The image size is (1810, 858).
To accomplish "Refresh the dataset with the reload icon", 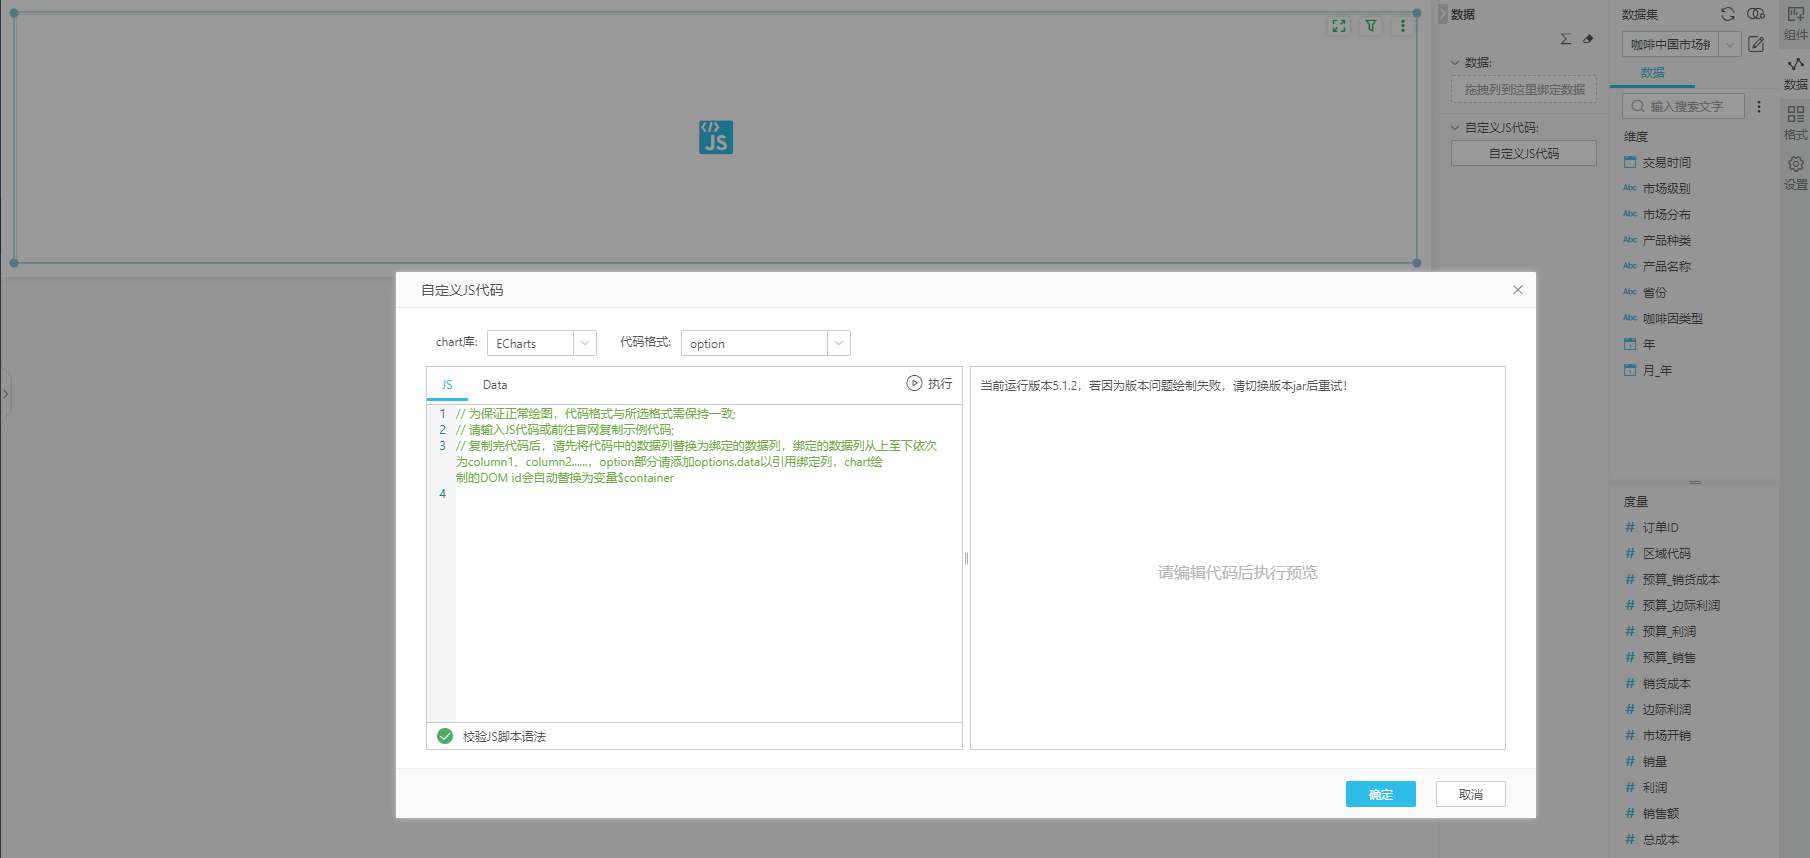I will tap(1728, 14).
